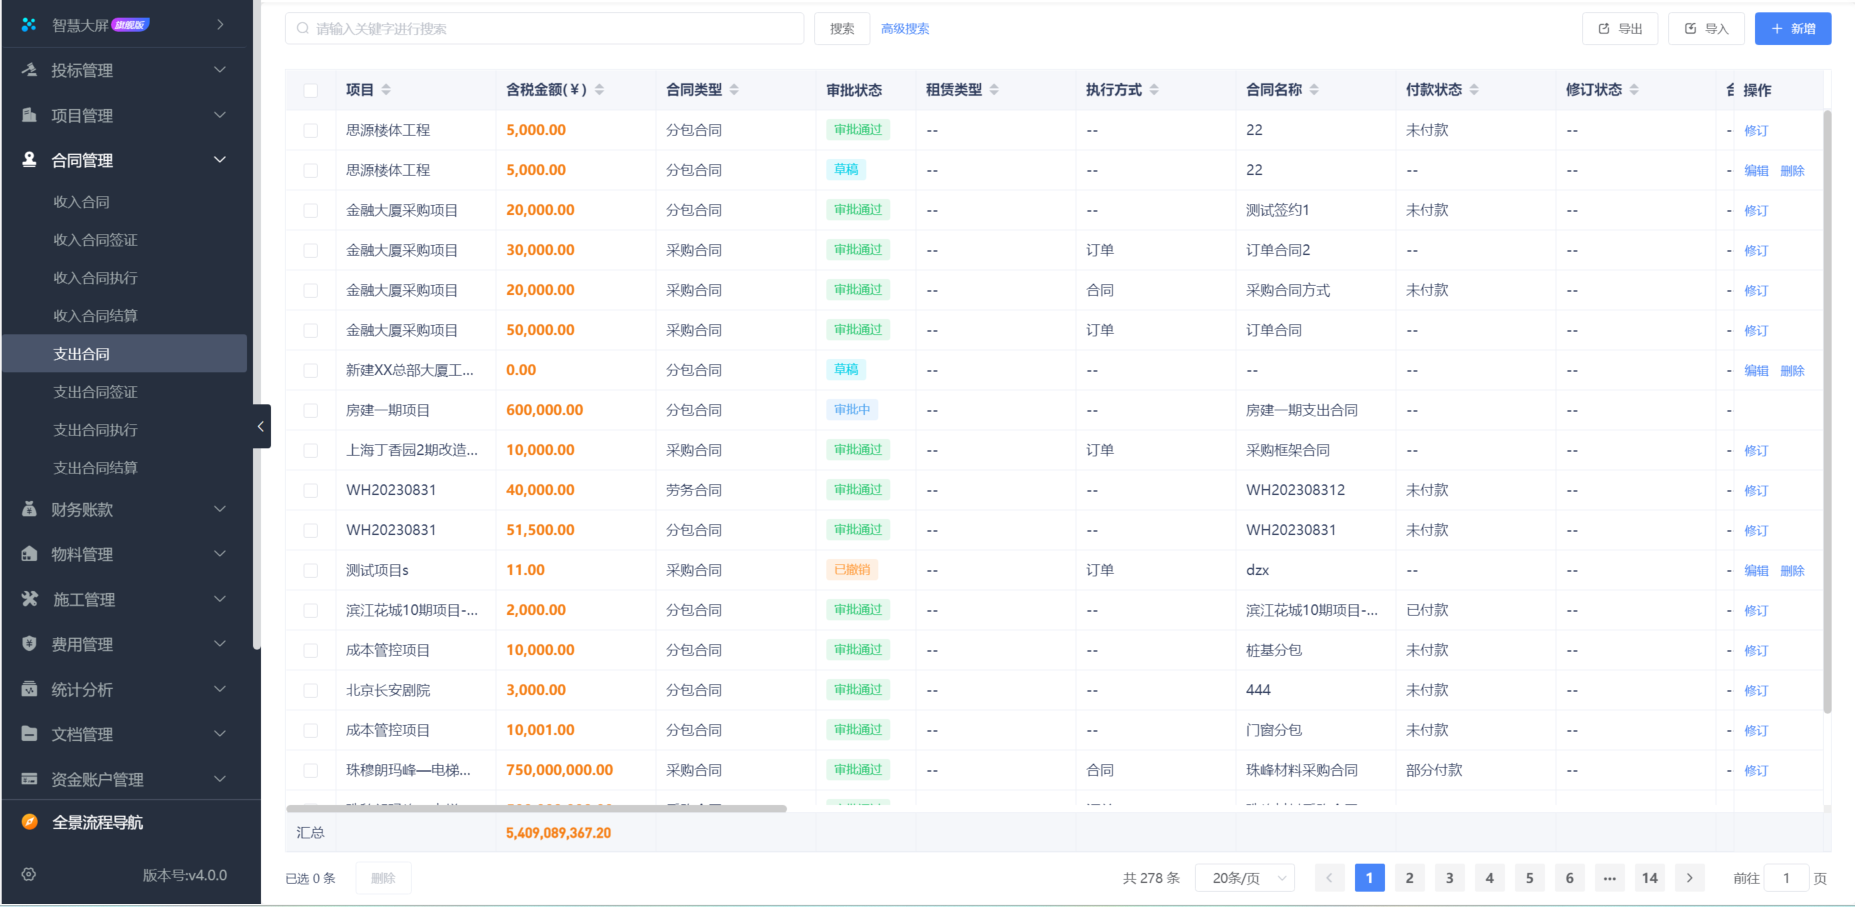Toggle the select-all header checkbox
This screenshot has width=1855, height=907.
pos(311,89)
